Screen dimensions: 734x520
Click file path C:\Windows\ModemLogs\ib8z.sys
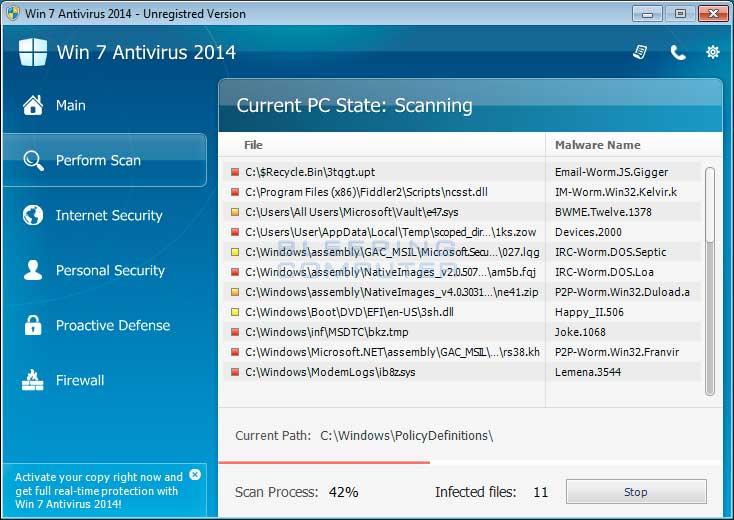point(330,372)
